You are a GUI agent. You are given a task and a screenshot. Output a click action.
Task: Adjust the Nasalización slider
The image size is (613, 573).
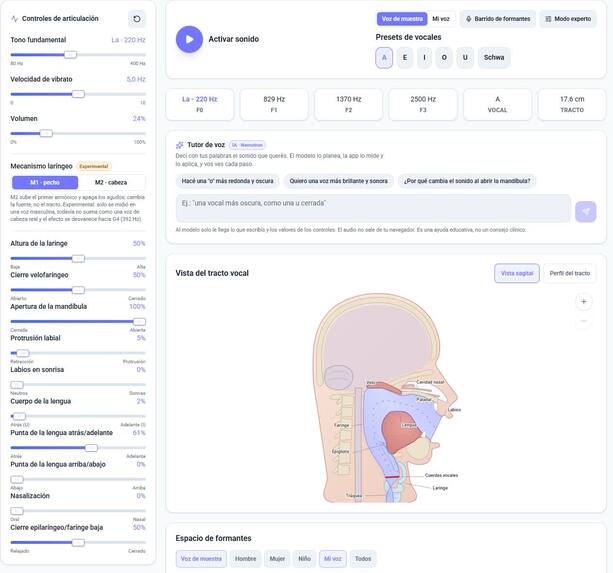coord(78,511)
